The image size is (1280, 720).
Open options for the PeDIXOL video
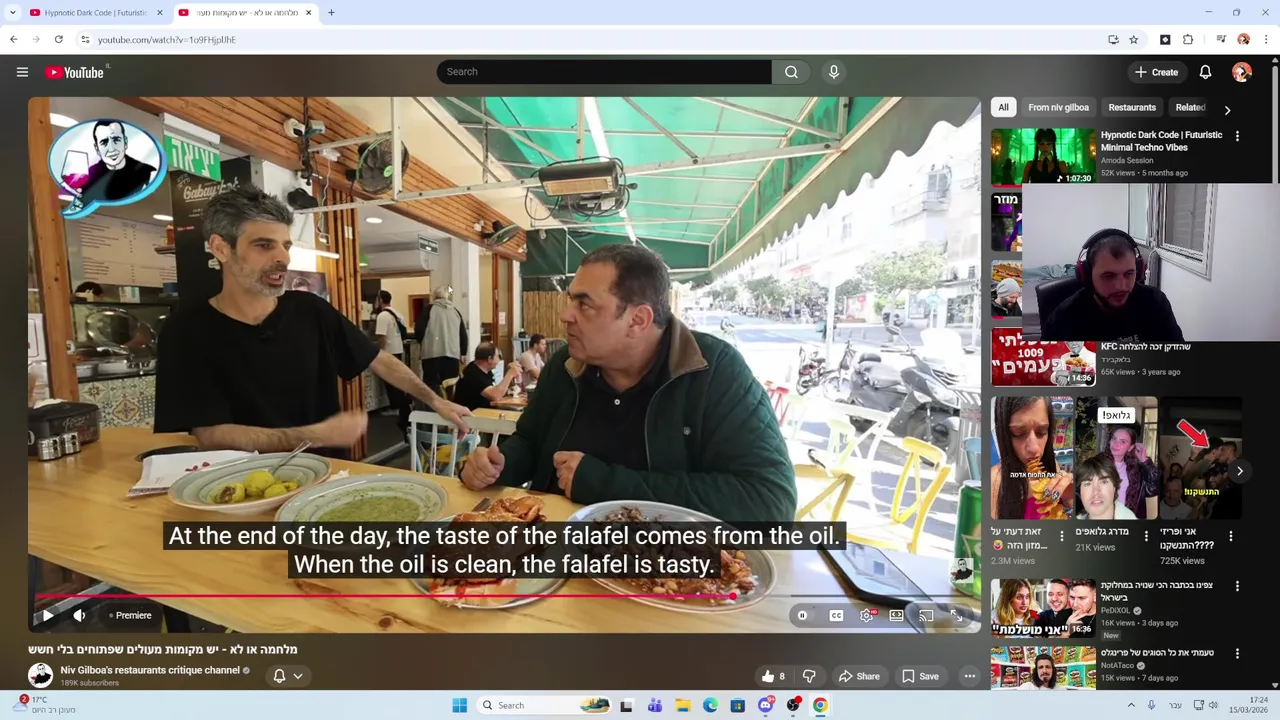pos(1237,586)
